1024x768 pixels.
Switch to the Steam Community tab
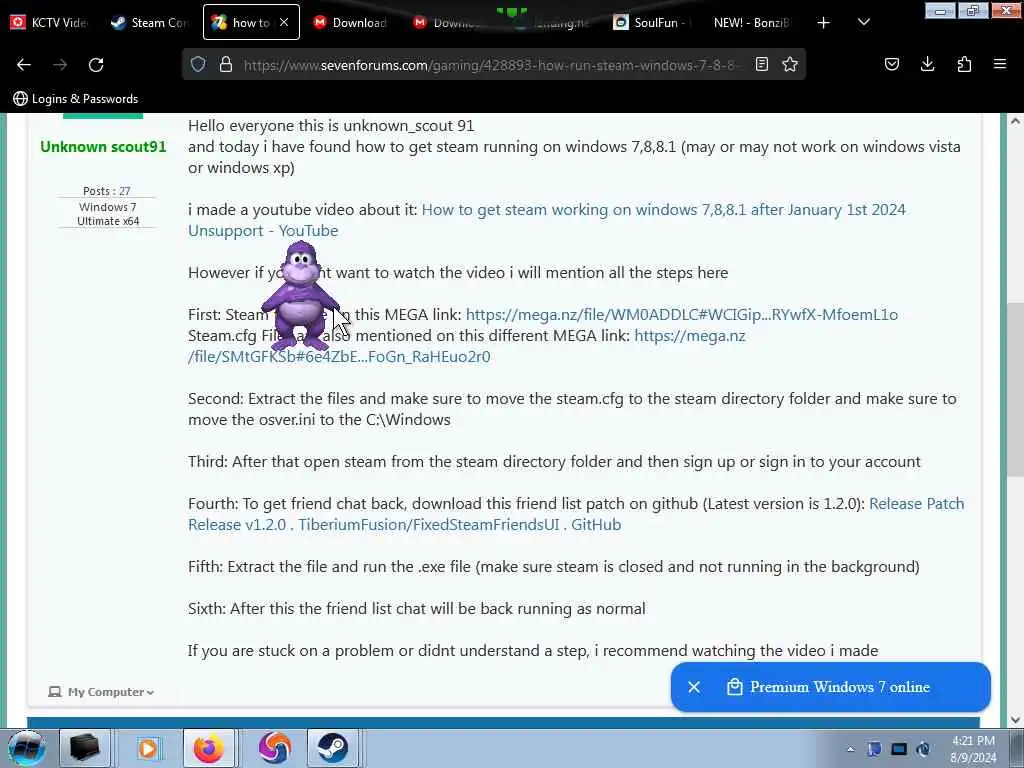pyautogui.click(x=150, y=22)
